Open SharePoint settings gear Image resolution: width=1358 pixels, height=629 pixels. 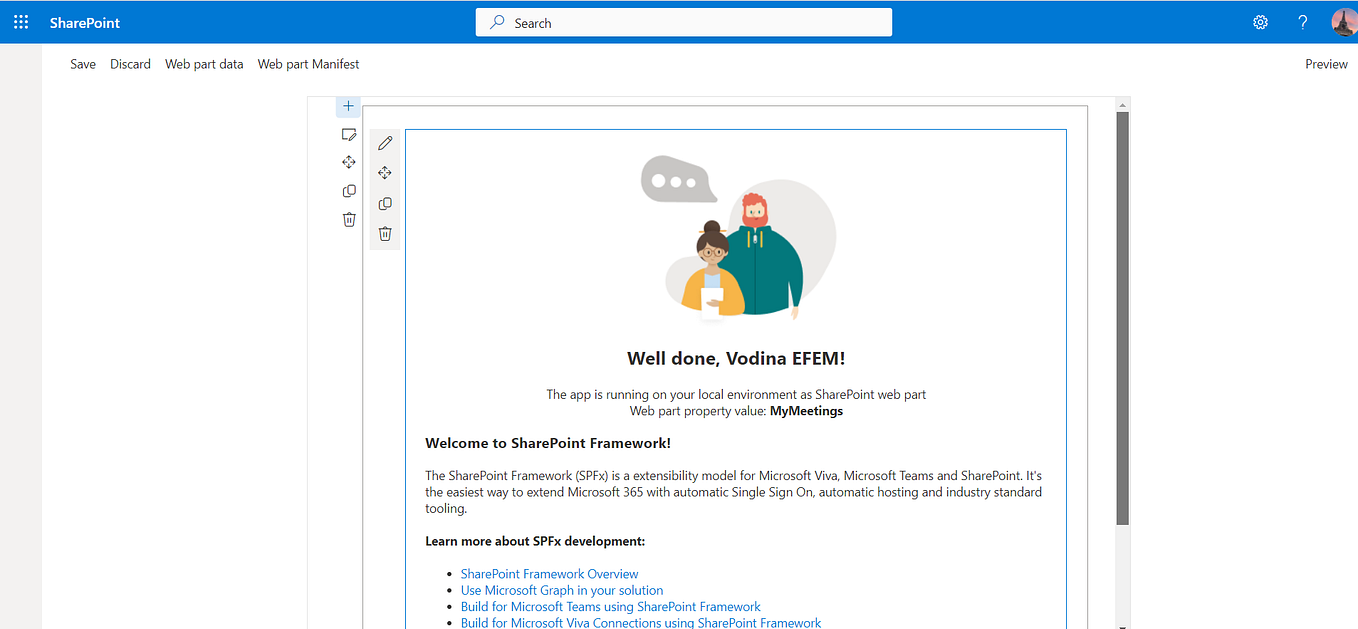(x=1260, y=21)
